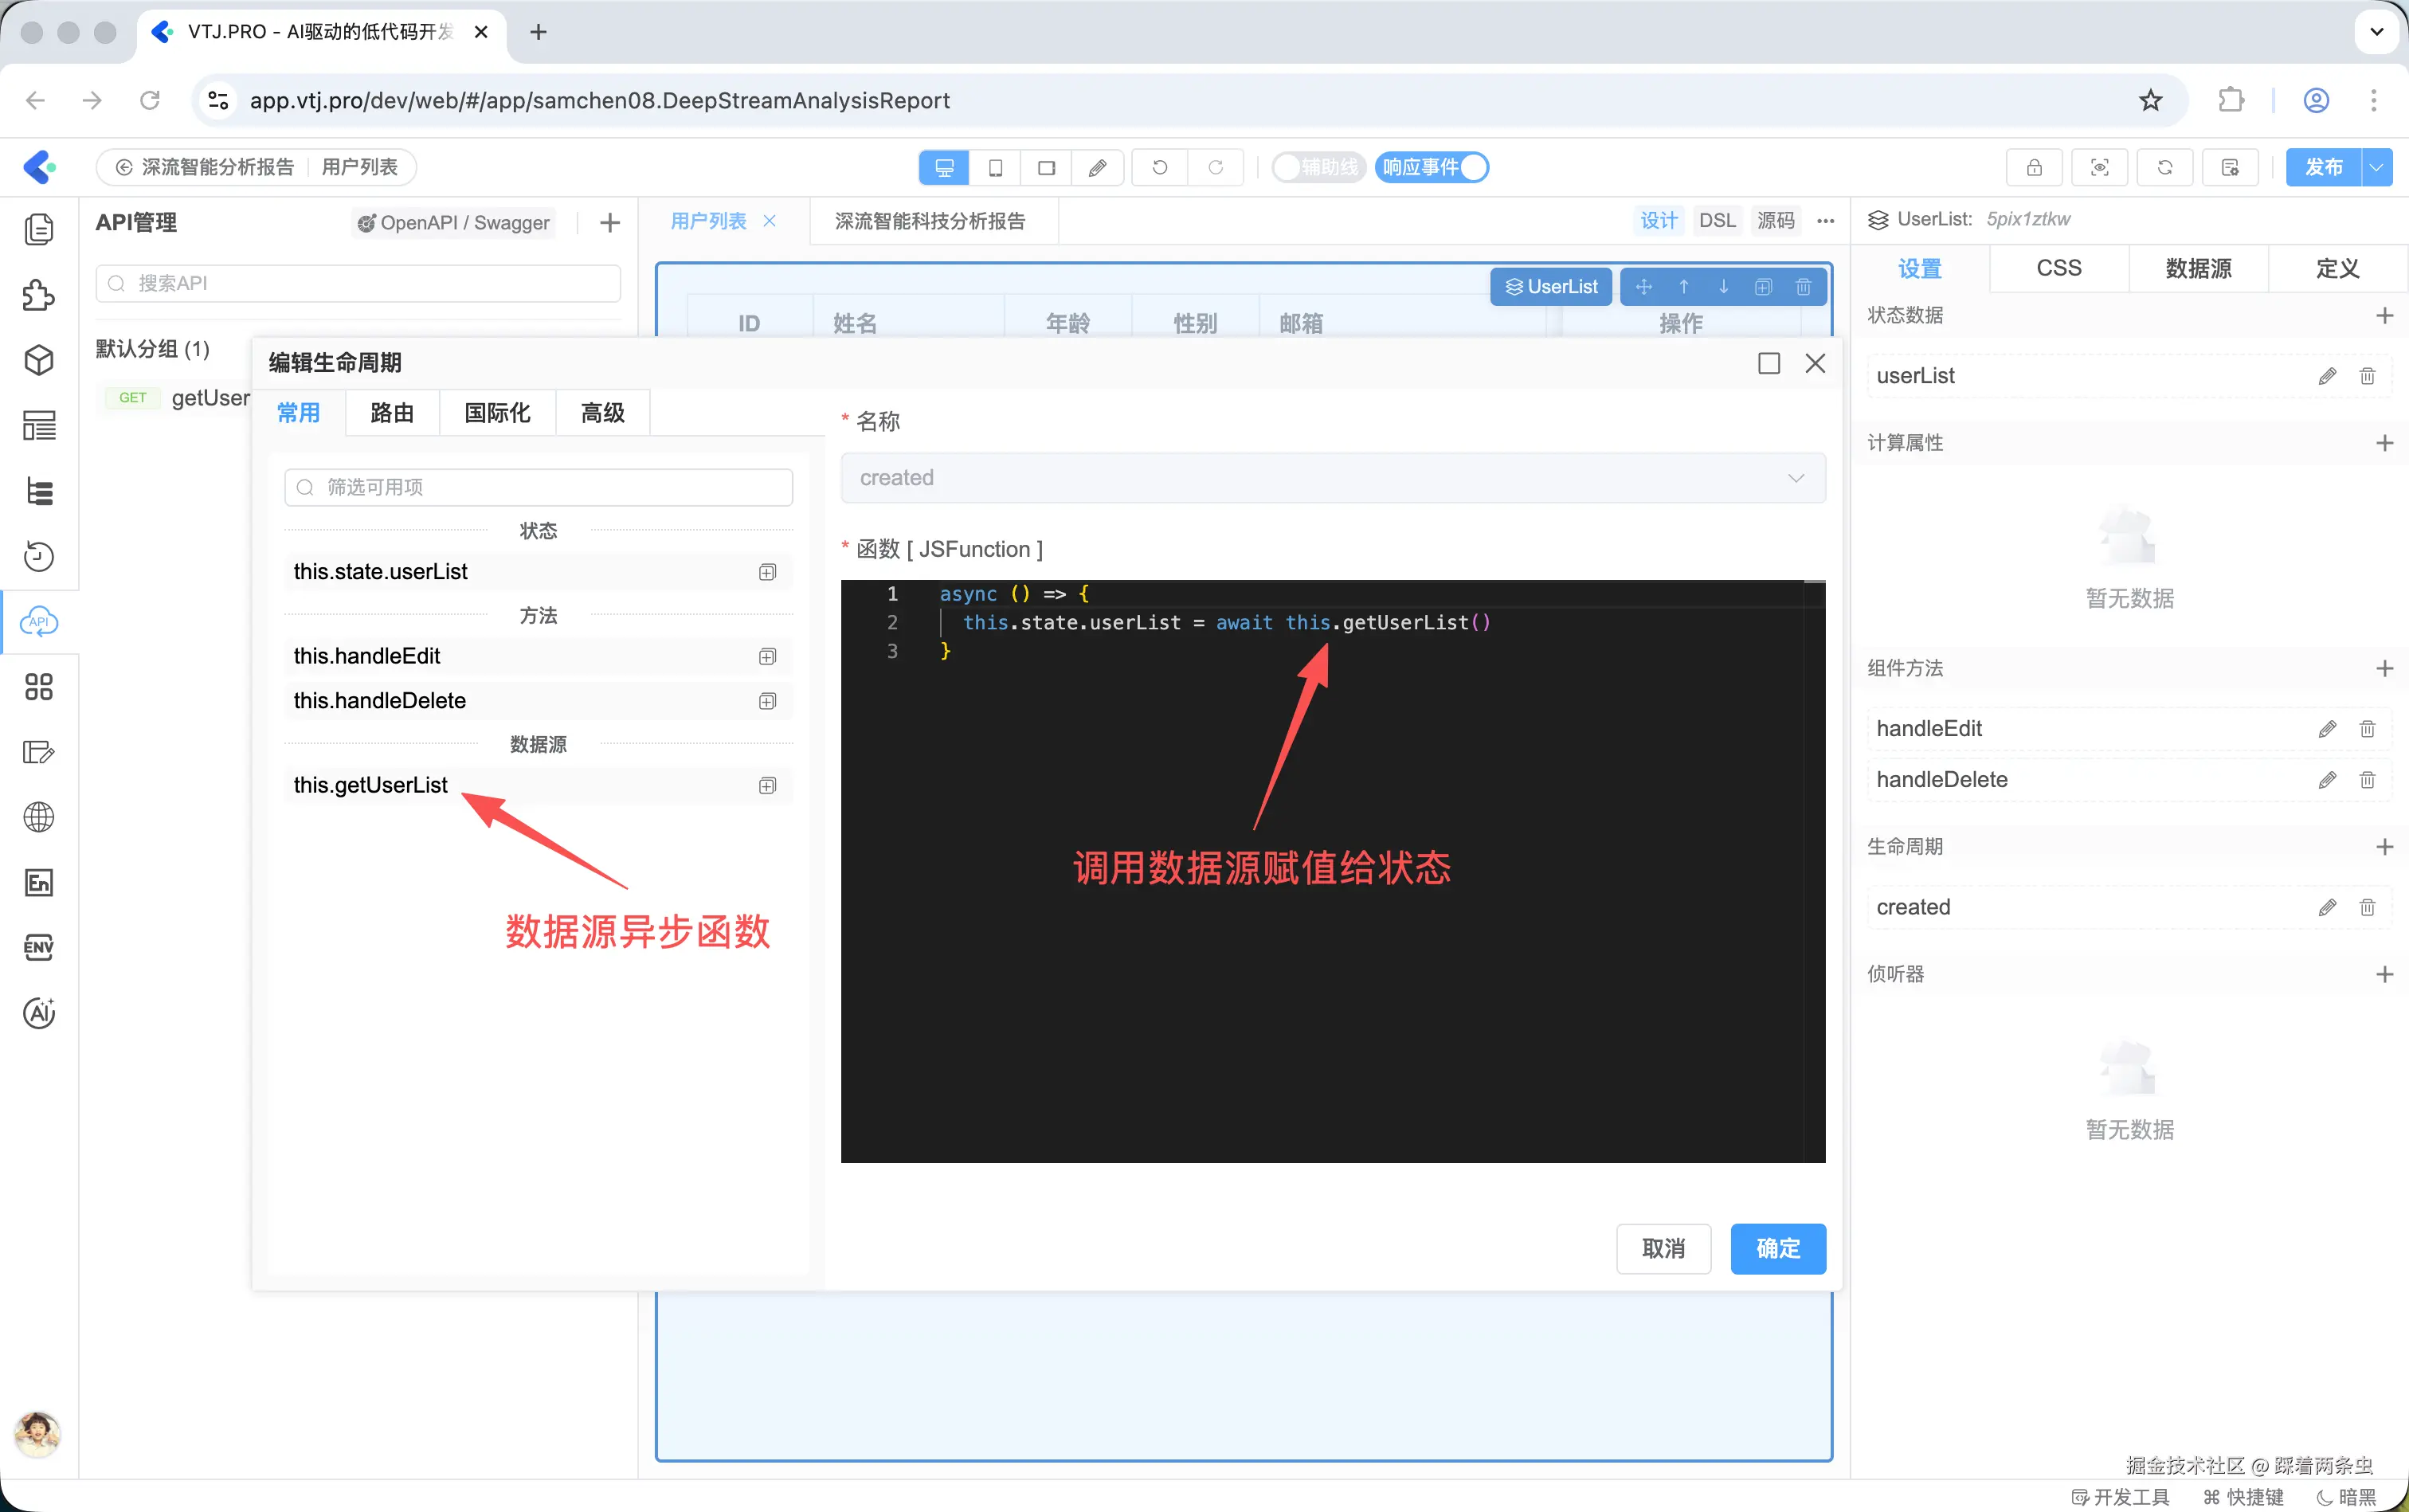Toggle the 响应事件 switch
2409x1512 pixels.
1431,168
